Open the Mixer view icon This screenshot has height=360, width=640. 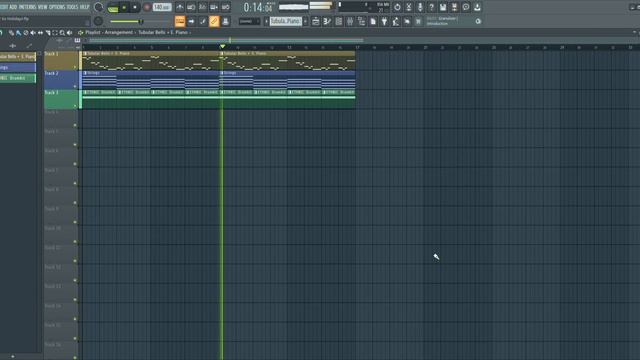(x=350, y=21)
